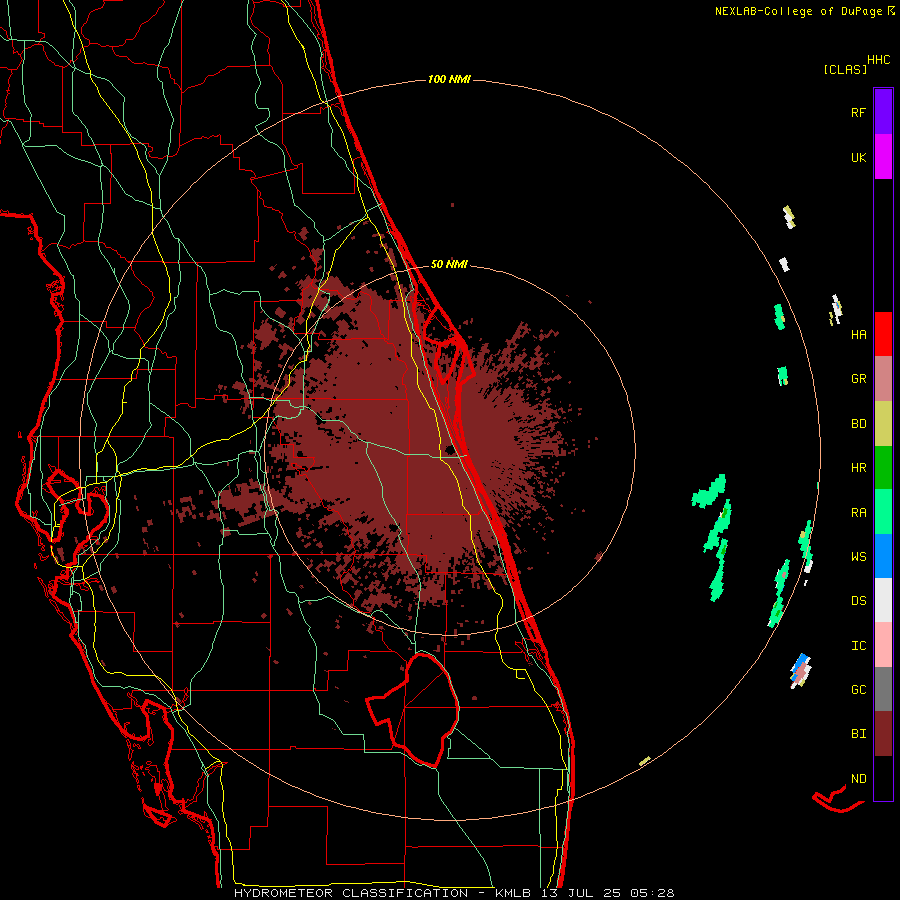Click the '50 NMI' range ring label
The image size is (900, 900).
coord(449,265)
